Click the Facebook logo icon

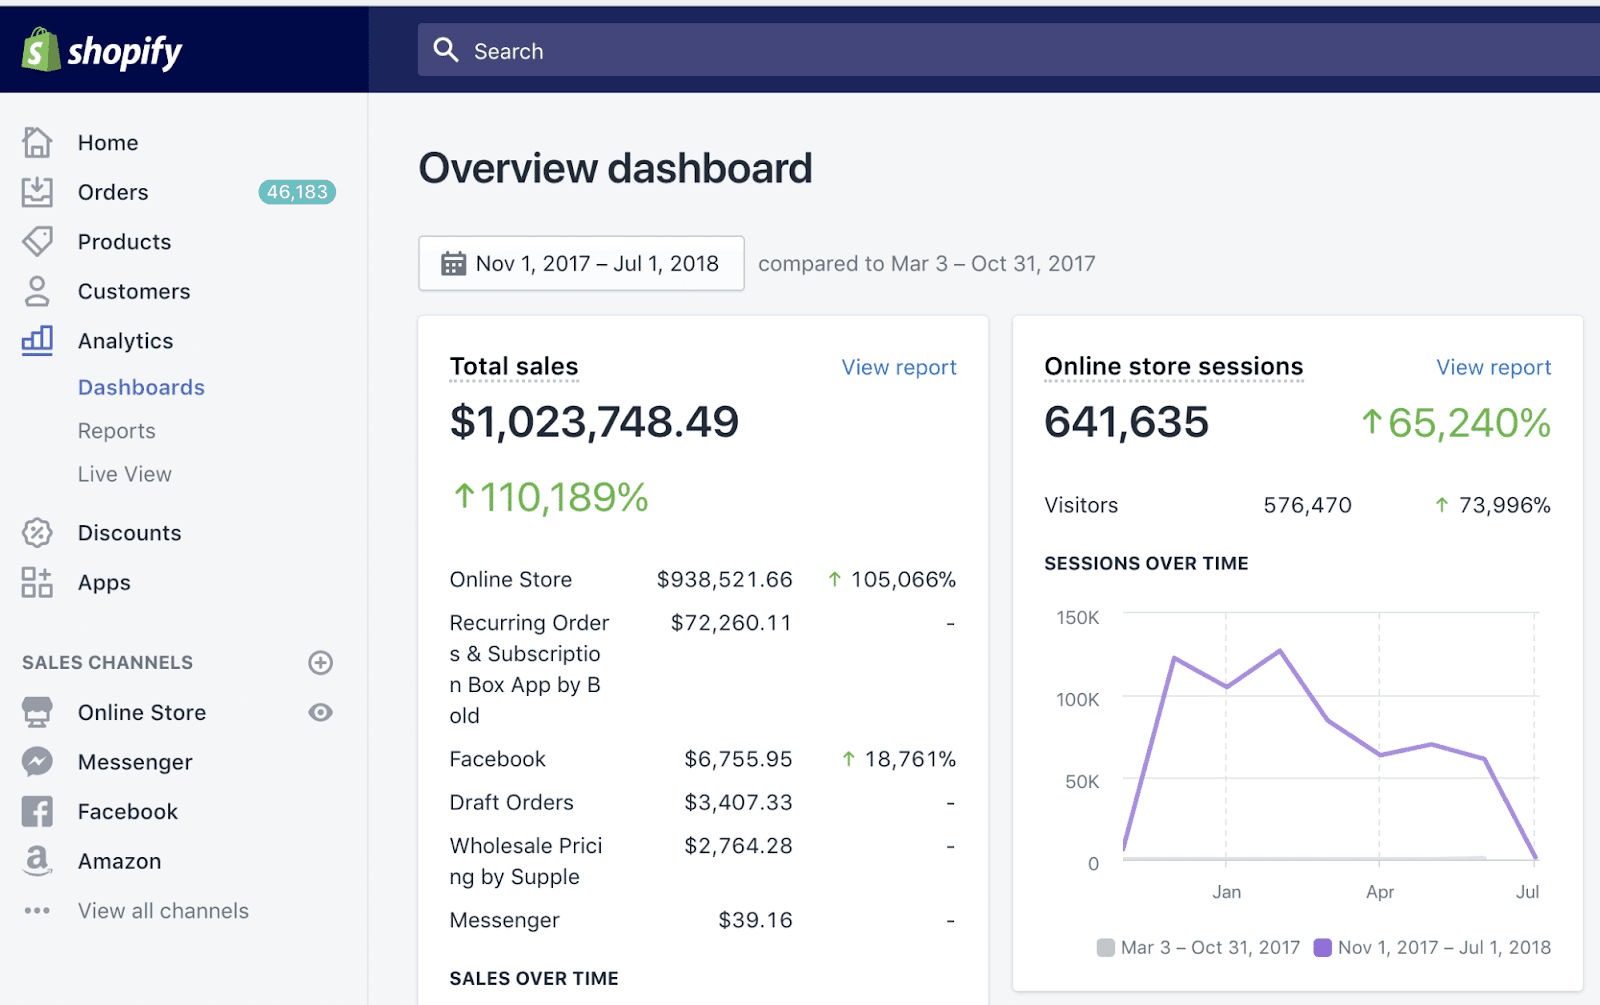37,811
